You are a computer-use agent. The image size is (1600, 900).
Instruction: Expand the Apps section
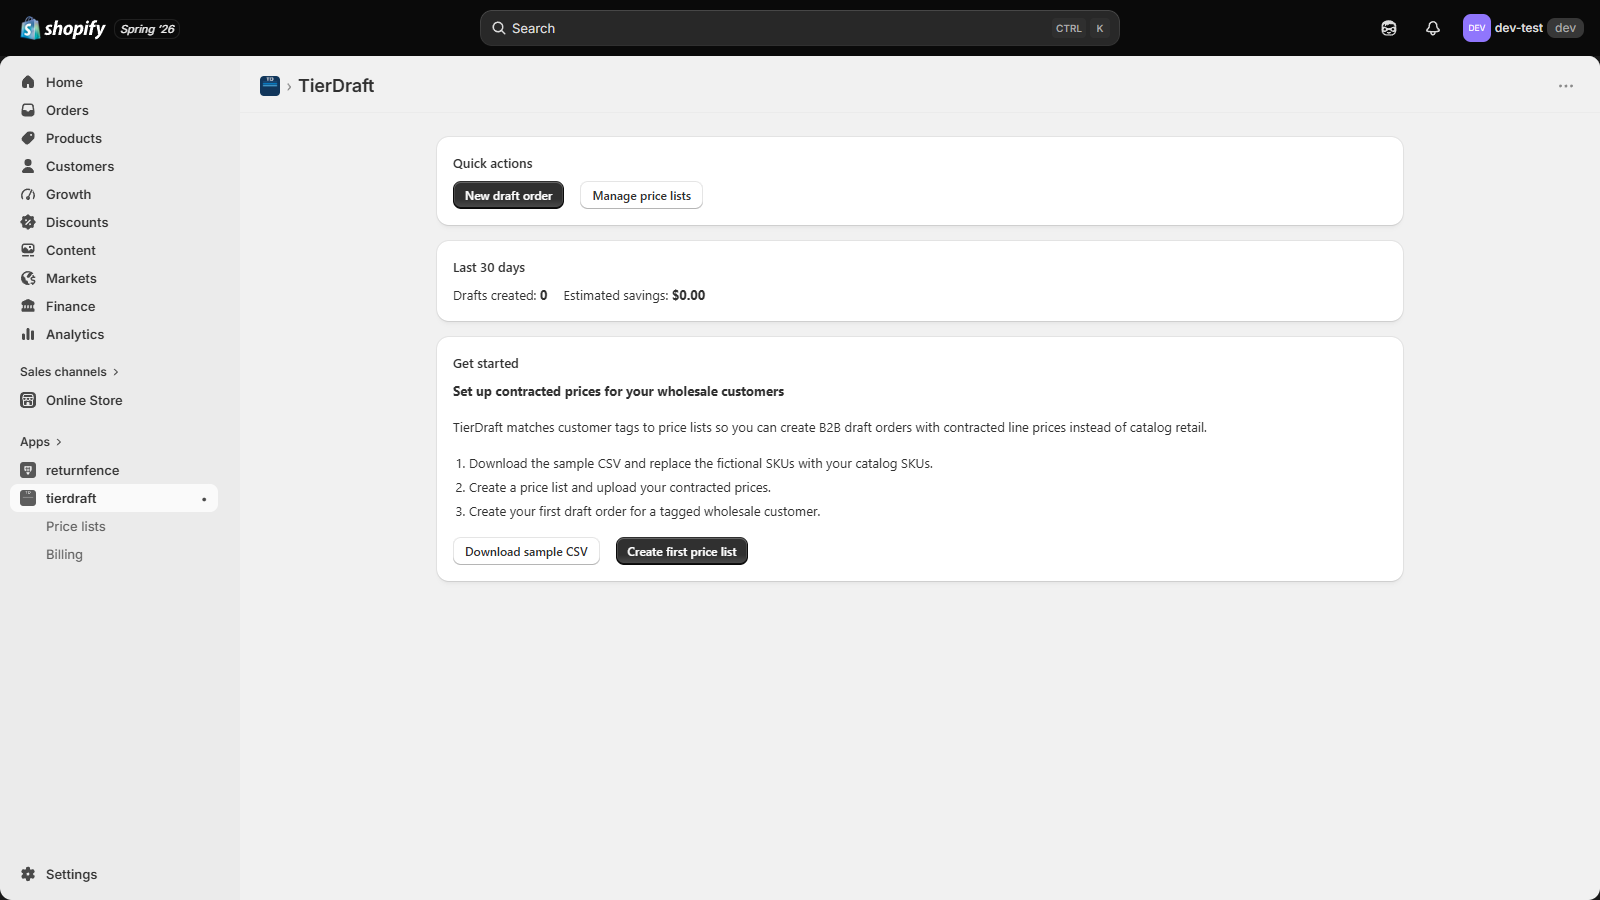pyautogui.click(x=41, y=442)
